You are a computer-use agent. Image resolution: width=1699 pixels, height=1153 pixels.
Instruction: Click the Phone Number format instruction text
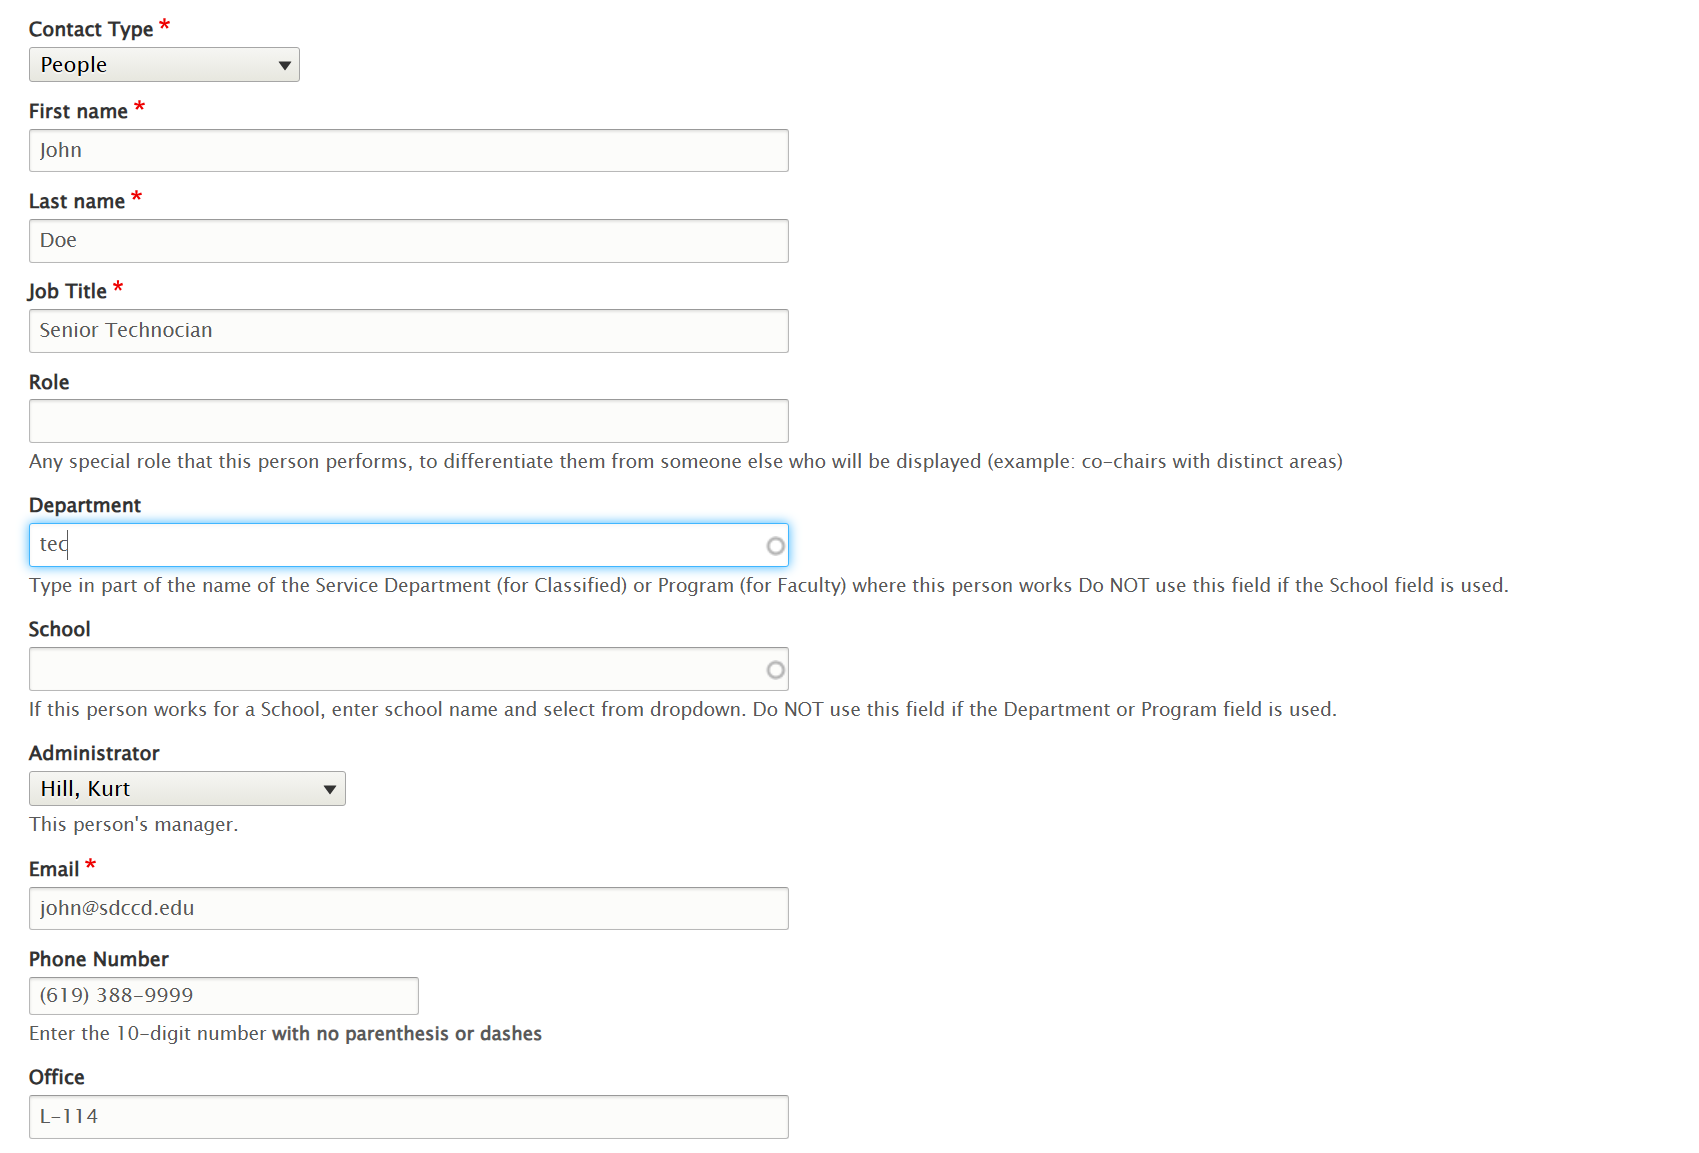(x=285, y=1033)
